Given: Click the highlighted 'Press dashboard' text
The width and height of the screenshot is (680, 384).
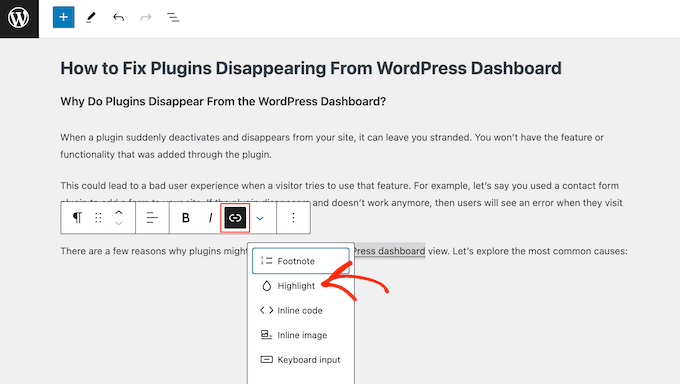Looking at the screenshot, I should click(390, 251).
